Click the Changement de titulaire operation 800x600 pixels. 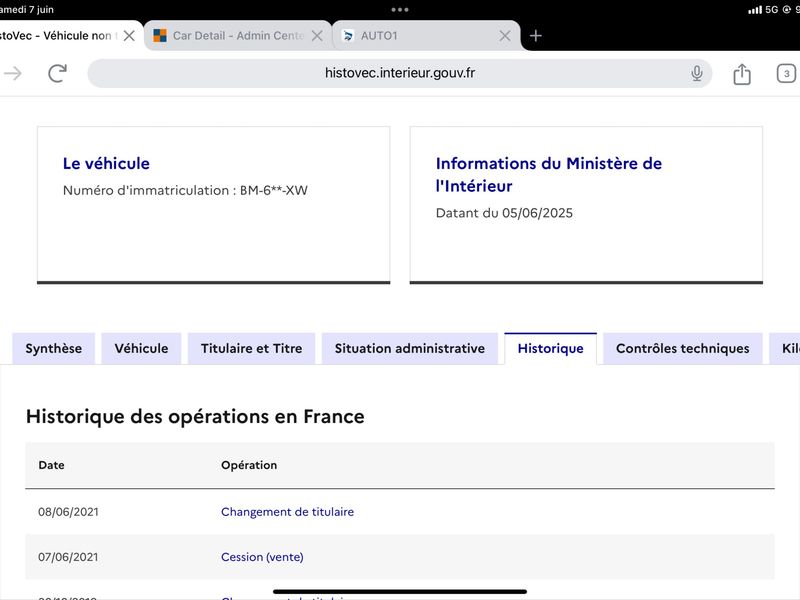tap(287, 512)
